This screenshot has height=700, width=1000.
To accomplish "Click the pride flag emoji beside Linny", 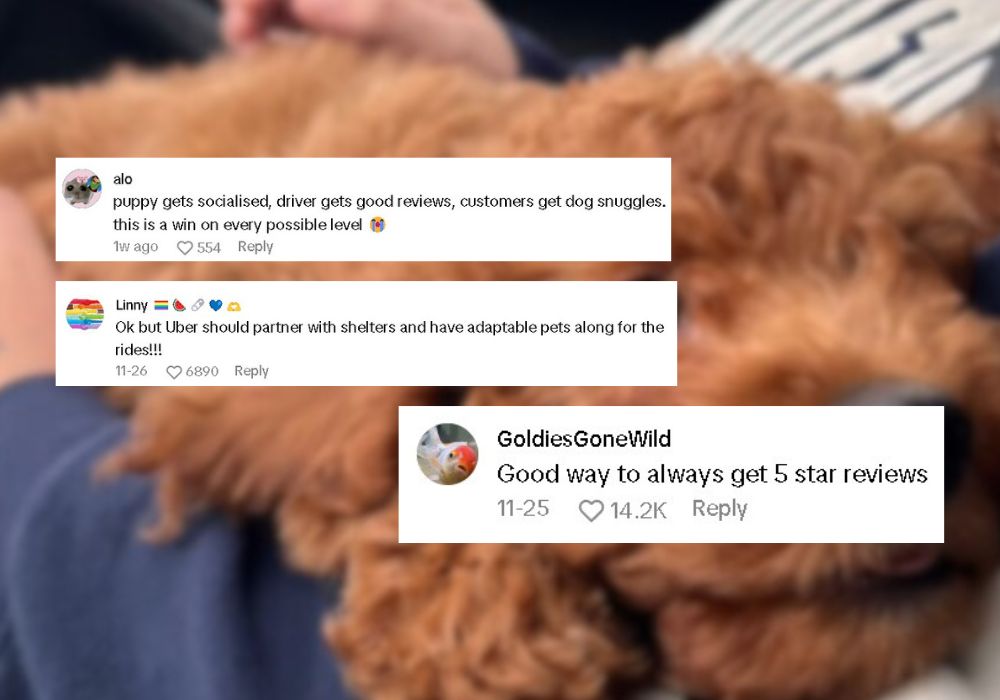I will coord(161,305).
